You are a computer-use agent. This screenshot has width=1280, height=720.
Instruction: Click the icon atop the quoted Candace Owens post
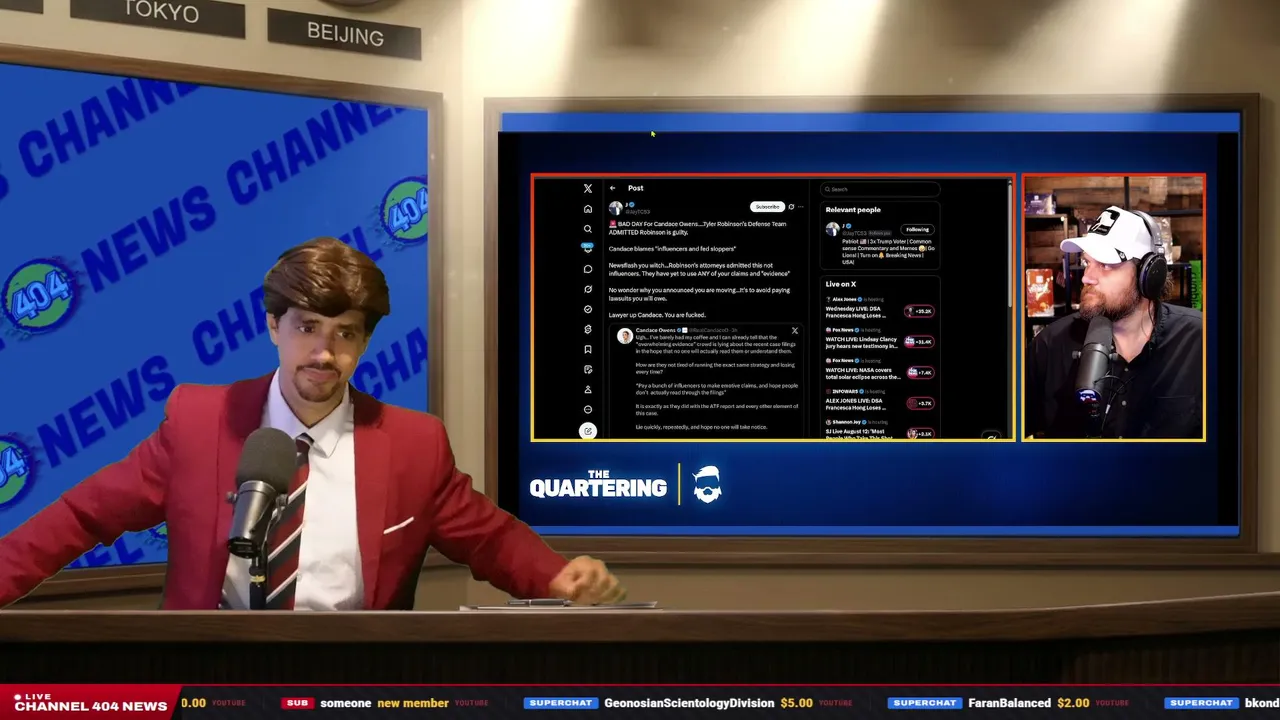pos(795,330)
